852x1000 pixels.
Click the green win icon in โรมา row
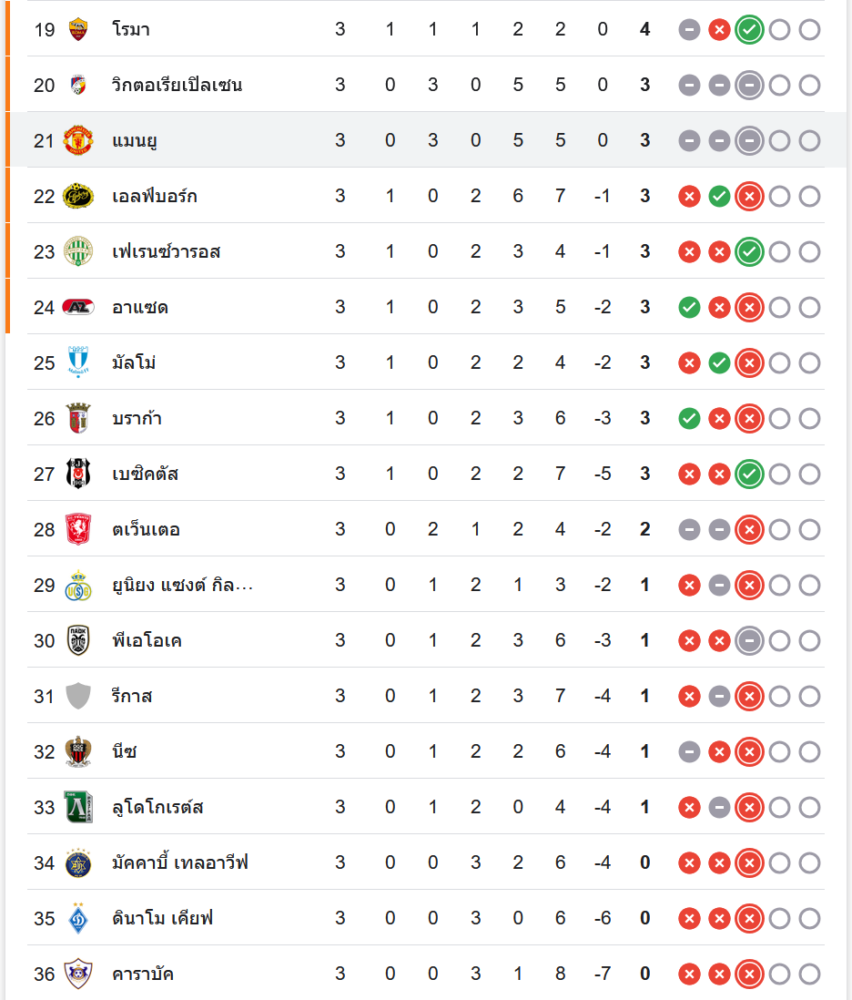coord(748,30)
